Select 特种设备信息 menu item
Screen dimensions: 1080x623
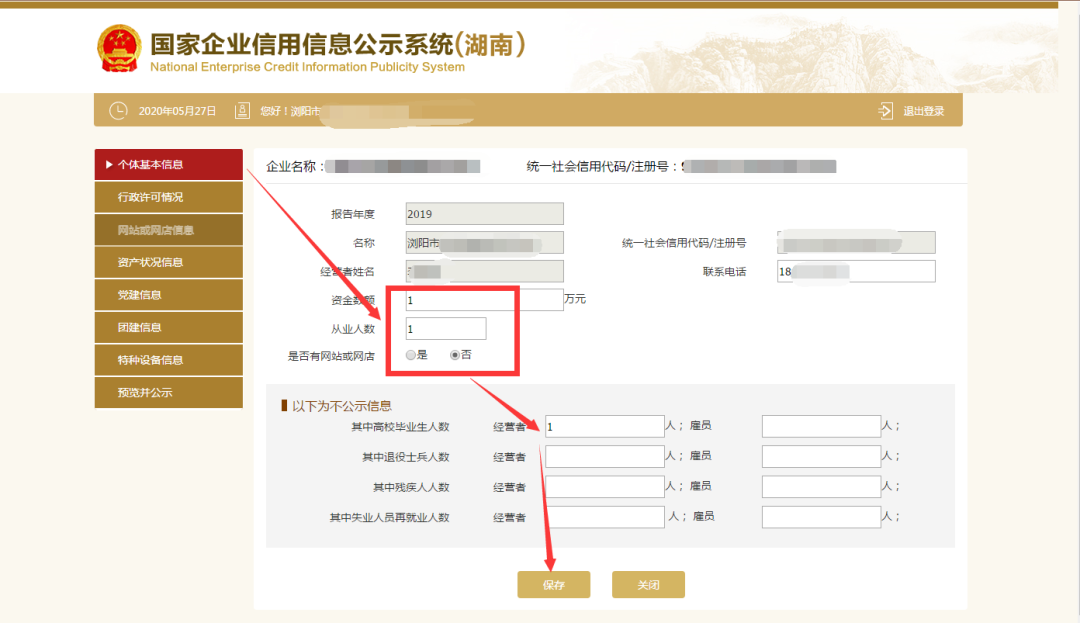pos(168,360)
